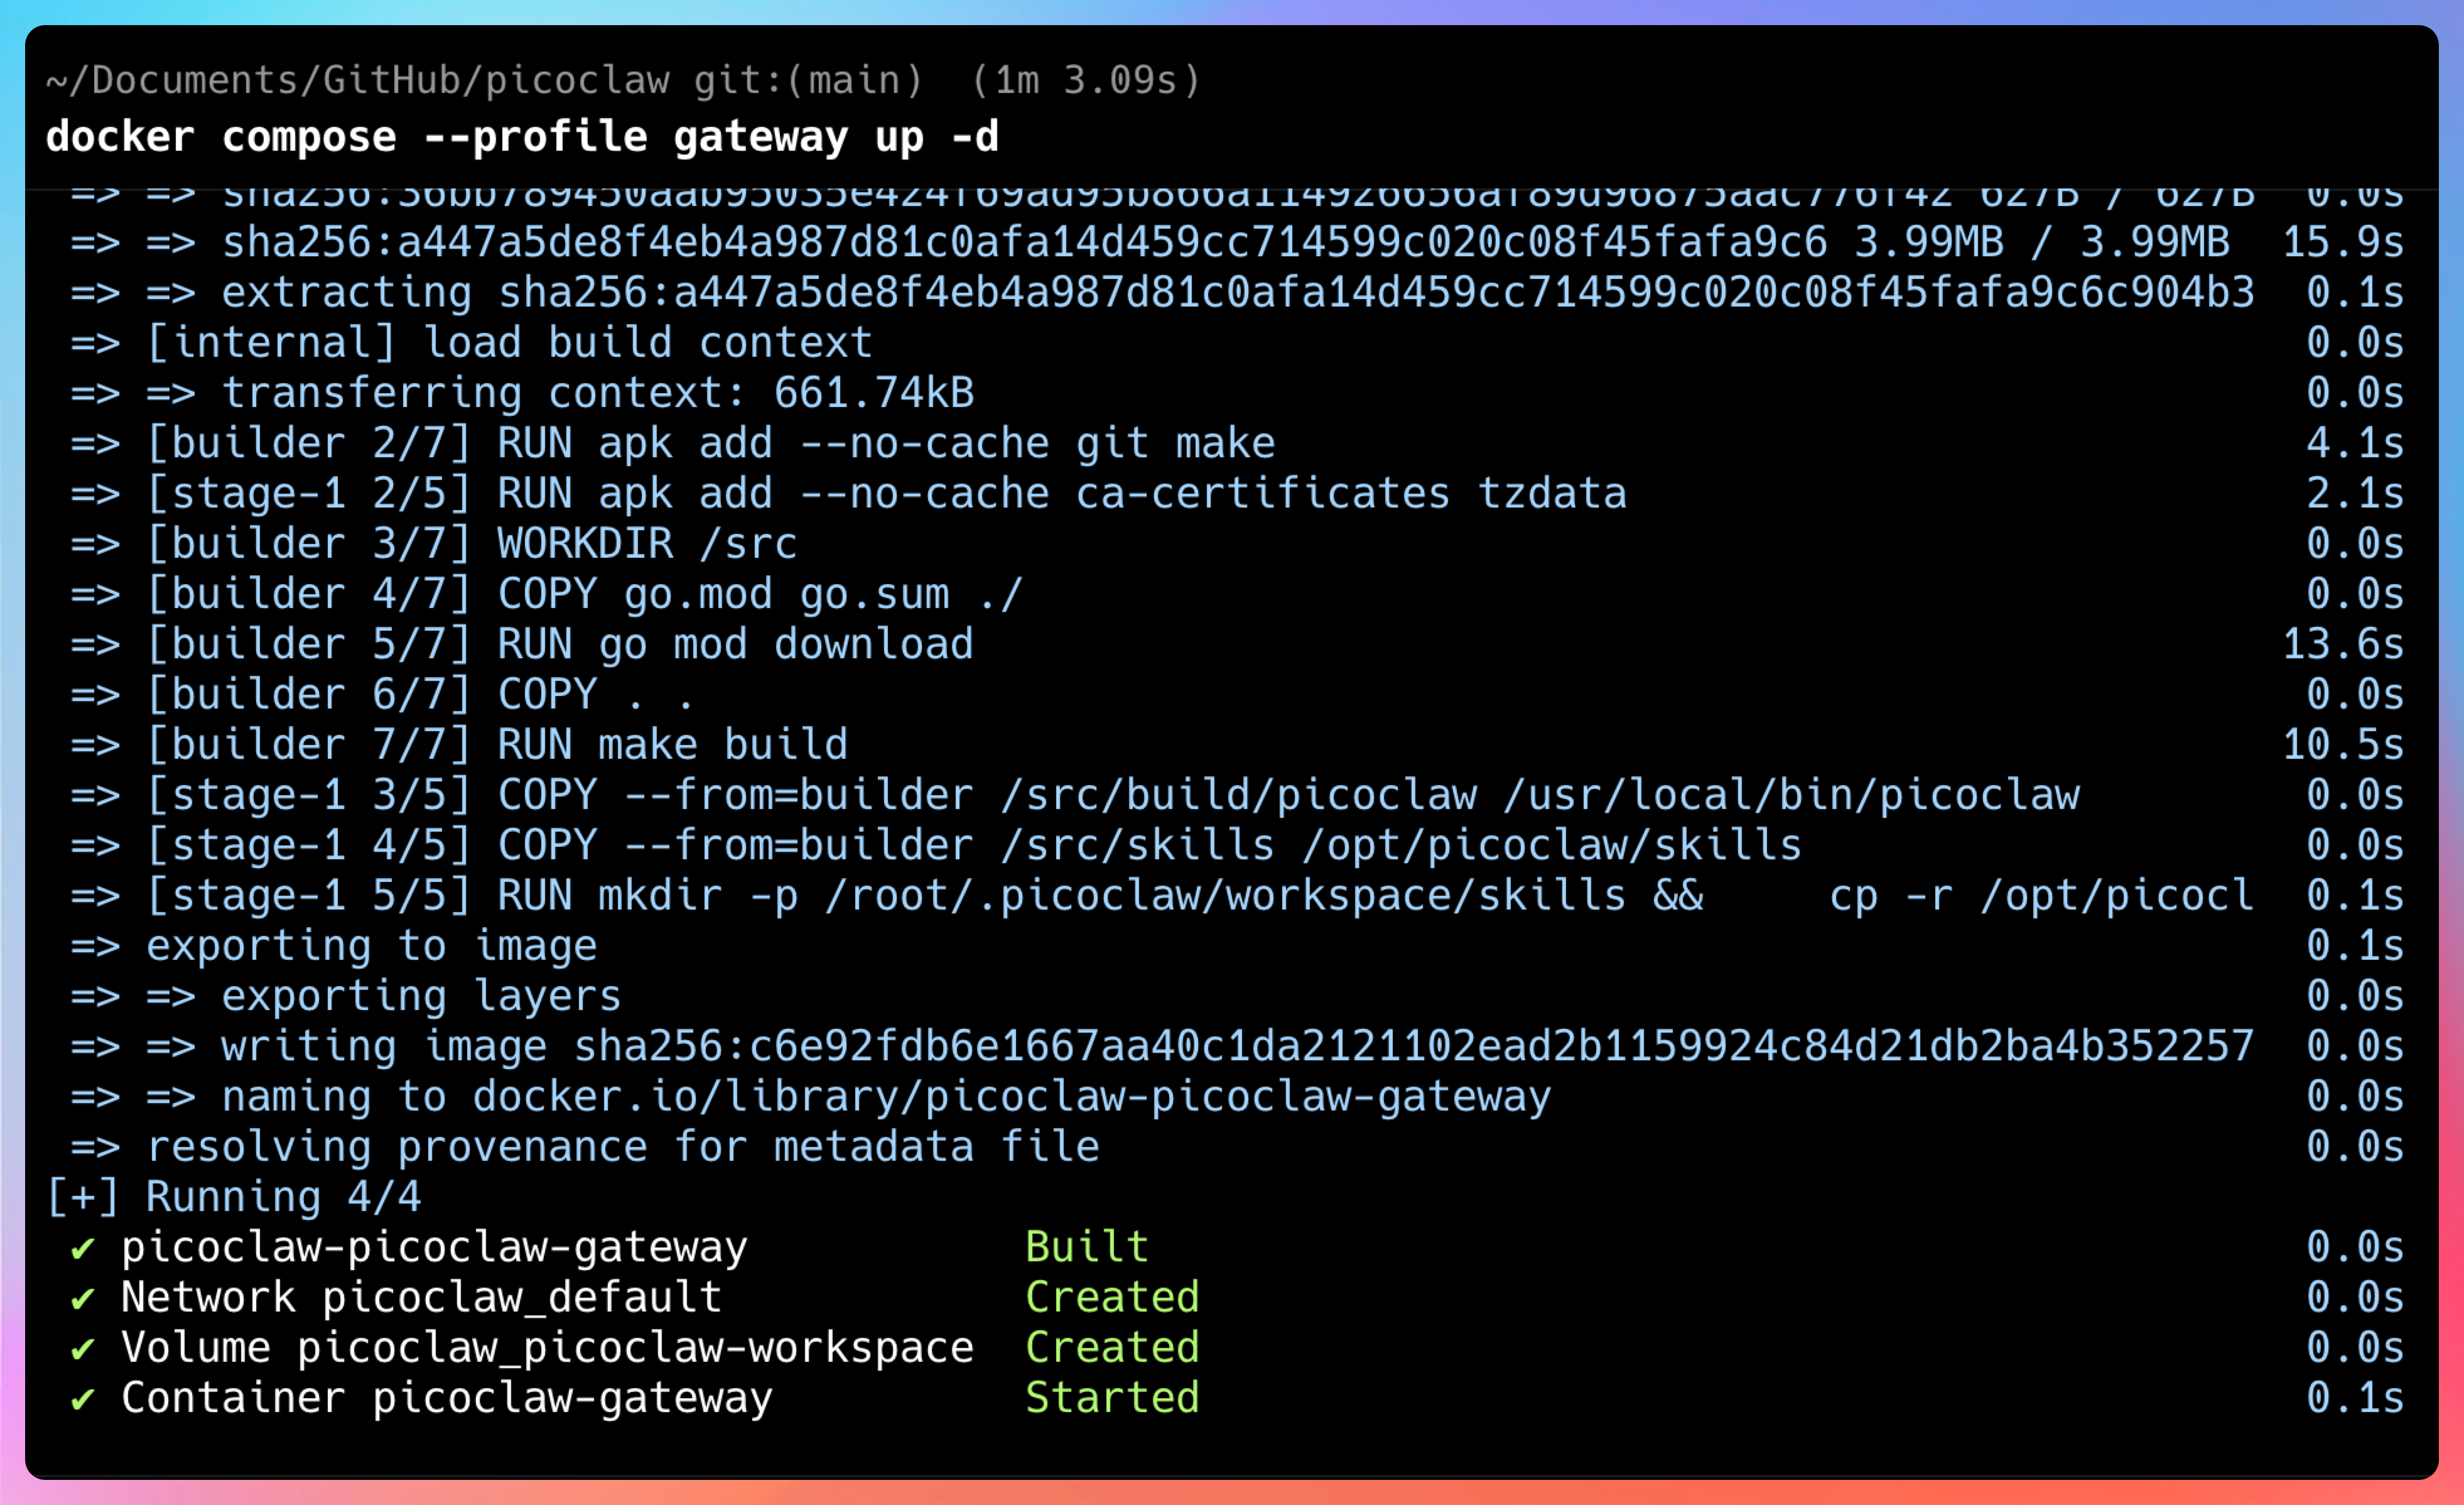Click the RUN make build step line
Image resolution: width=2464 pixels, height=1505 pixels.
[672, 745]
